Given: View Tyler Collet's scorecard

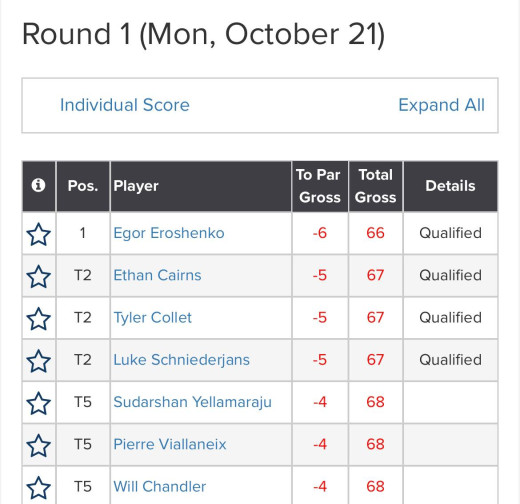Looking at the screenshot, I should (x=153, y=318).
